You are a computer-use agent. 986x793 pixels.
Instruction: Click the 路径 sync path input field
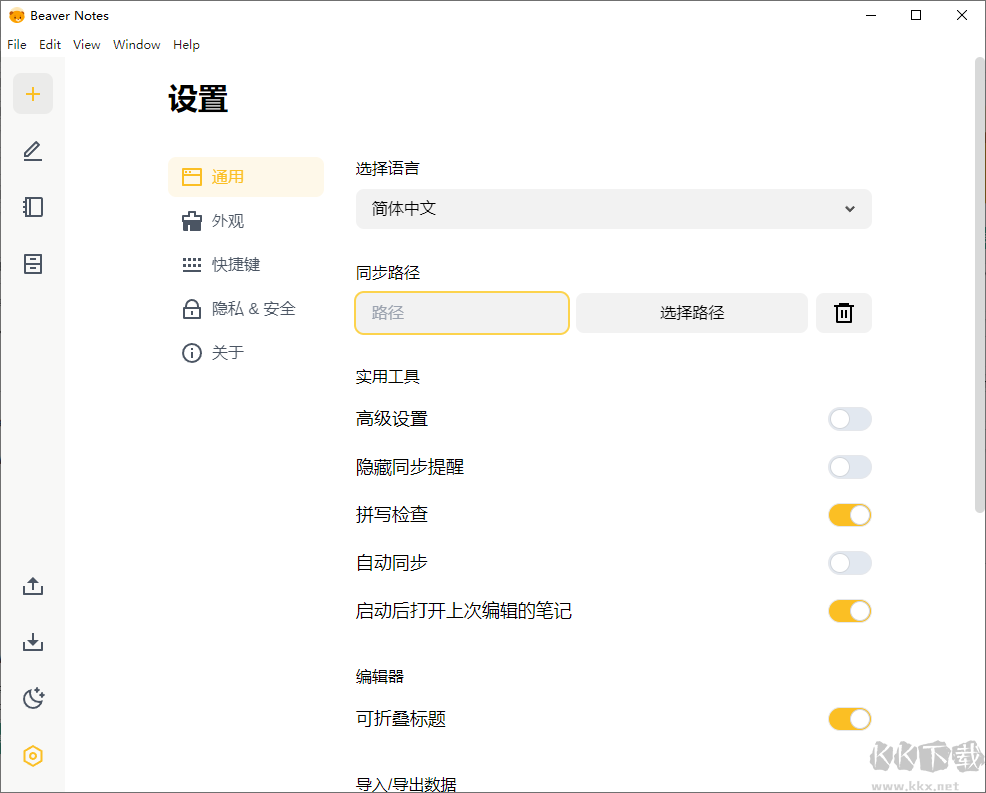(462, 313)
